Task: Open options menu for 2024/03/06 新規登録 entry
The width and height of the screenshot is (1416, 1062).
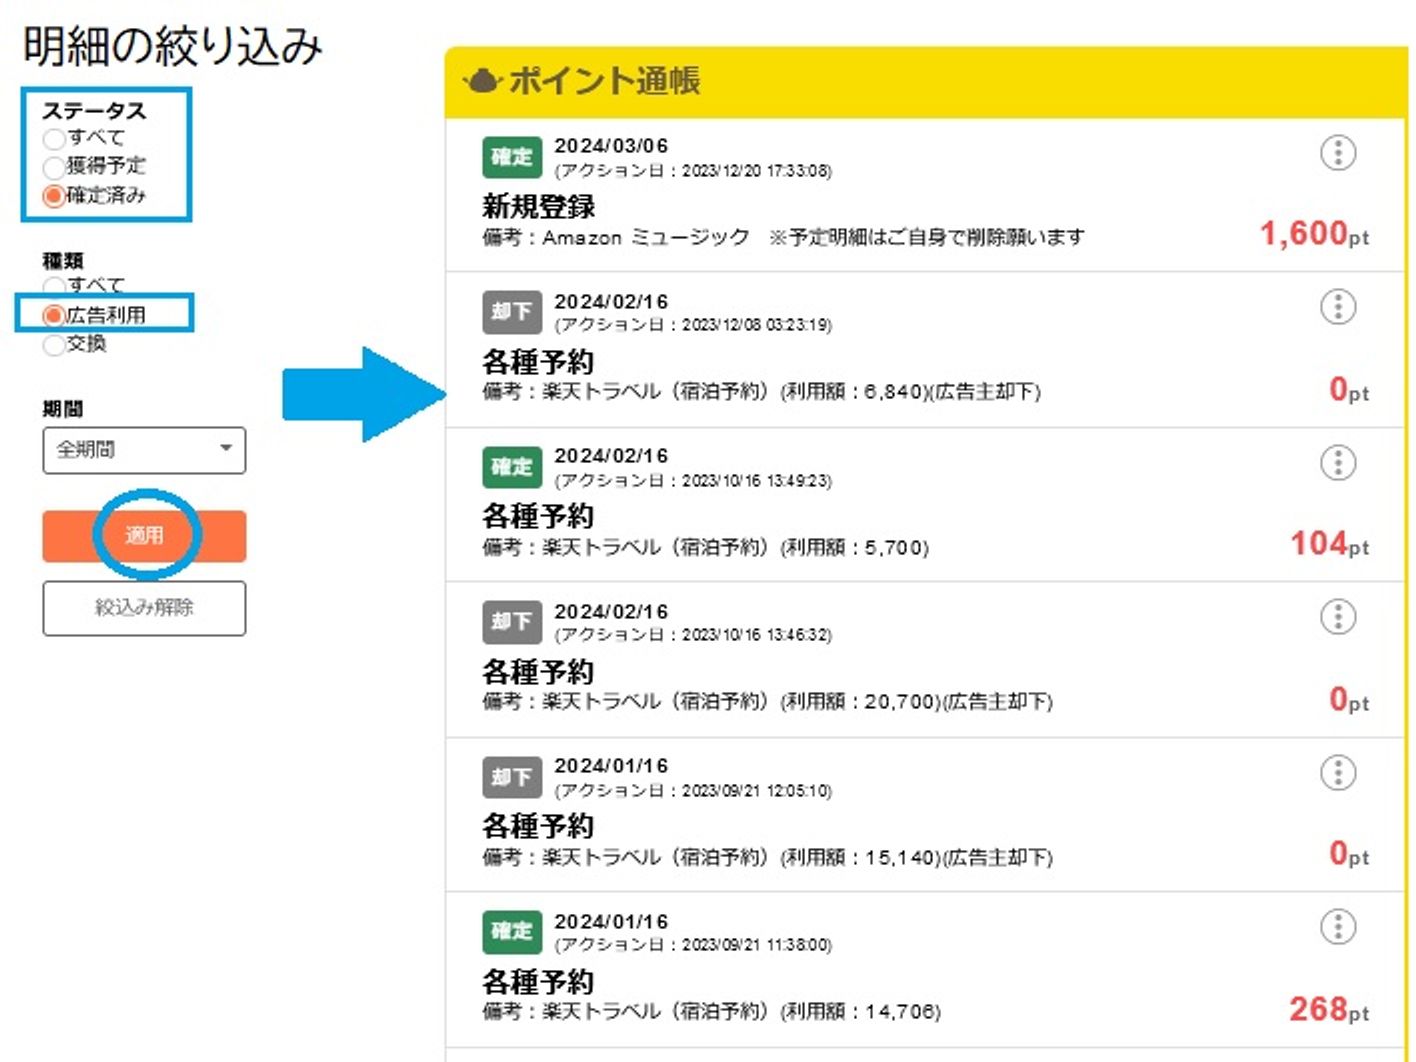Action: pos(1337,153)
